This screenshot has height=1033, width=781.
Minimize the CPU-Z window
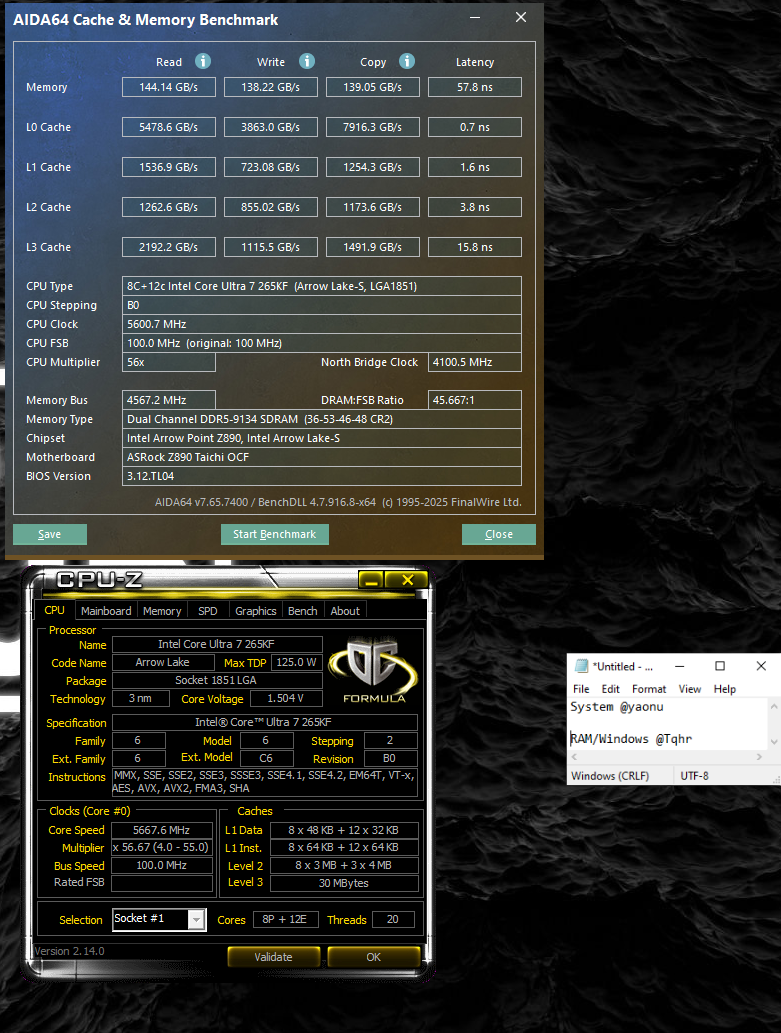[x=371, y=580]
